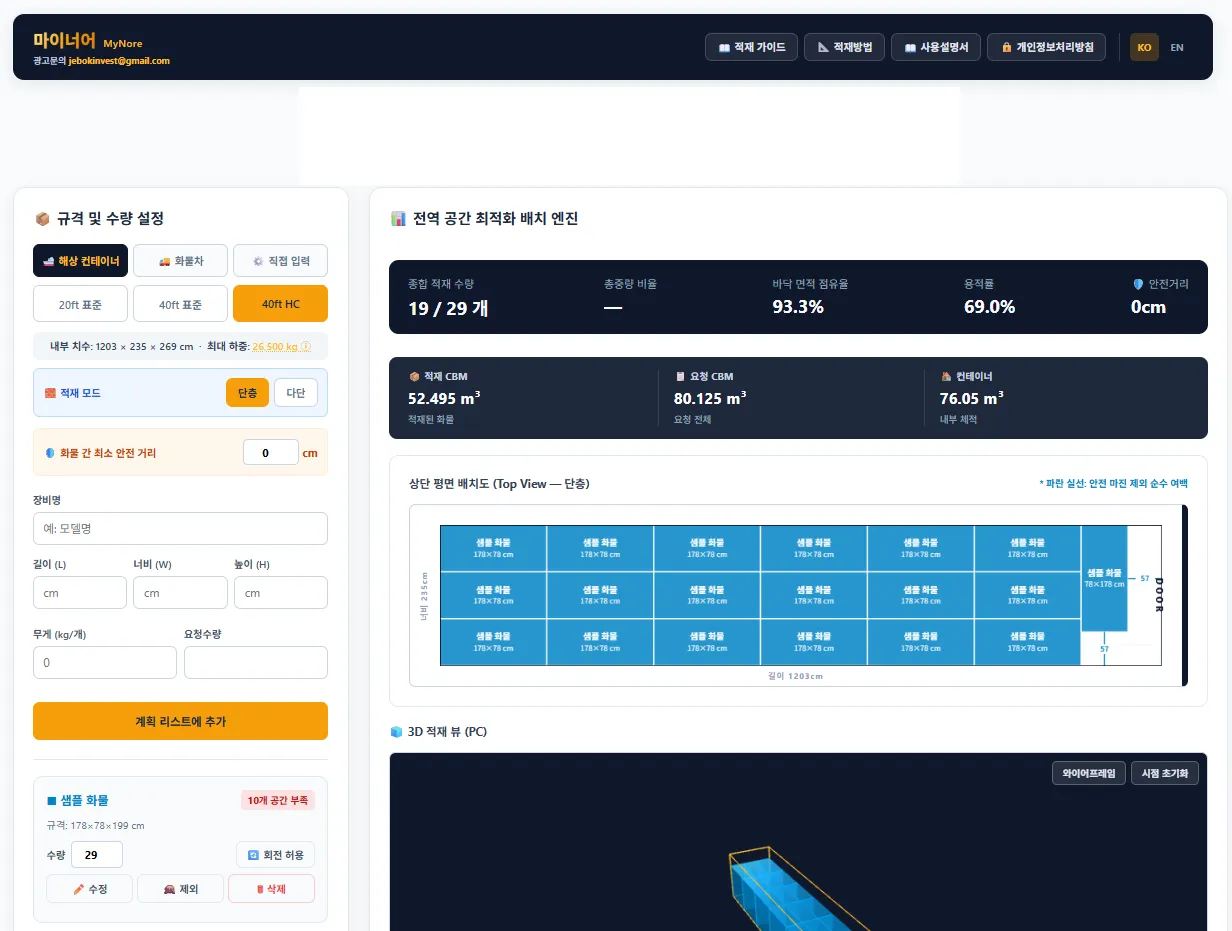Click the rotate icon on 회전 허용

[x=254, y=855]
